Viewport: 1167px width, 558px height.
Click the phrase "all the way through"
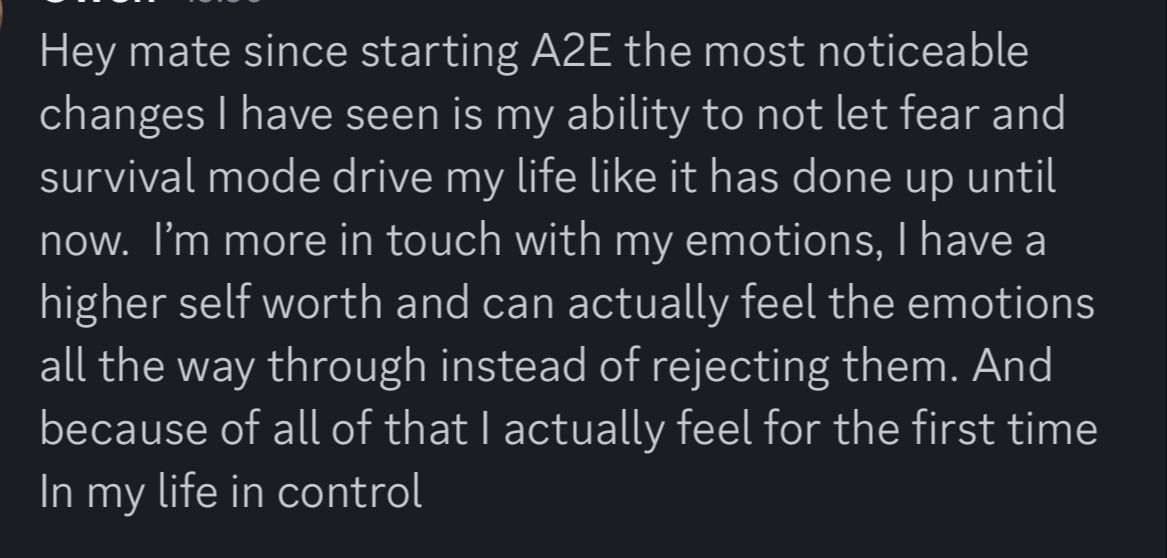click(x=234, y=368)
